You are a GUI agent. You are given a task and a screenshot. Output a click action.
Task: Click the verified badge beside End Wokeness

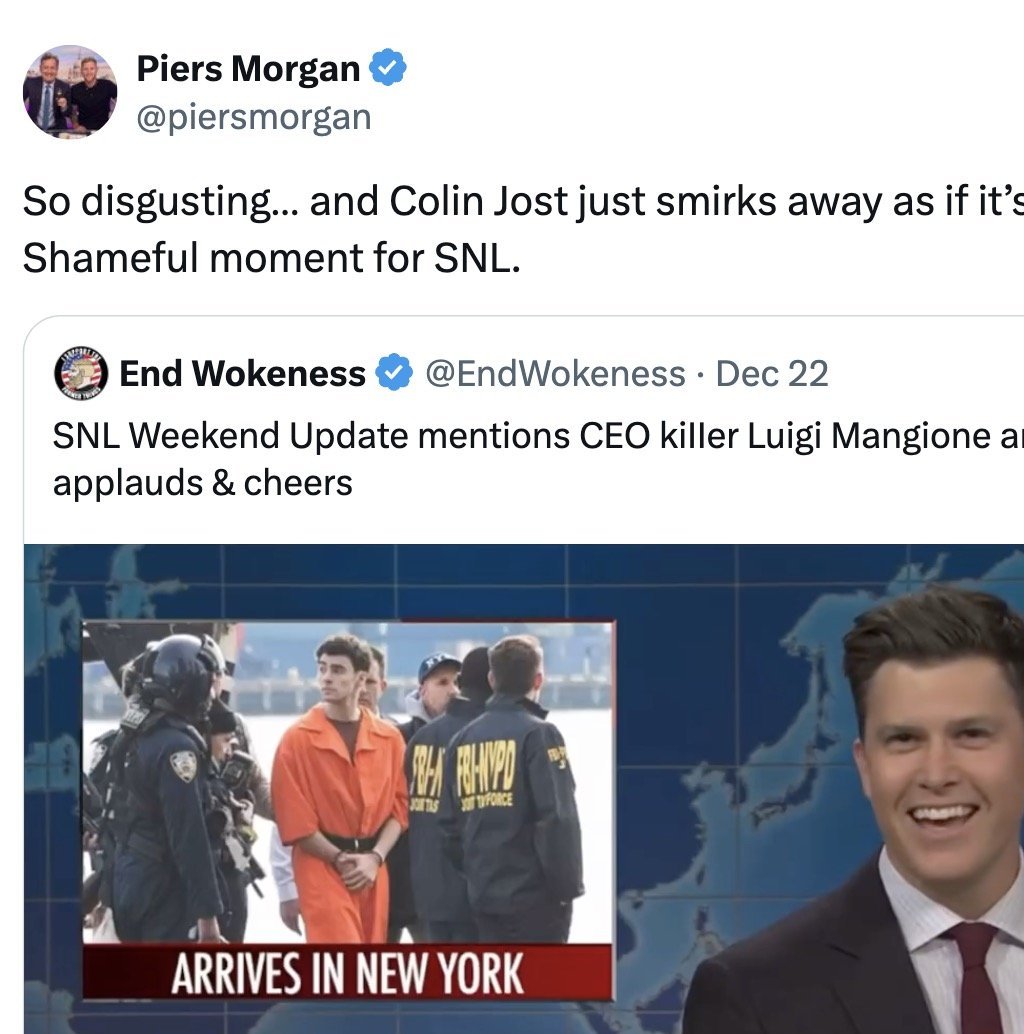coord(394,373)
